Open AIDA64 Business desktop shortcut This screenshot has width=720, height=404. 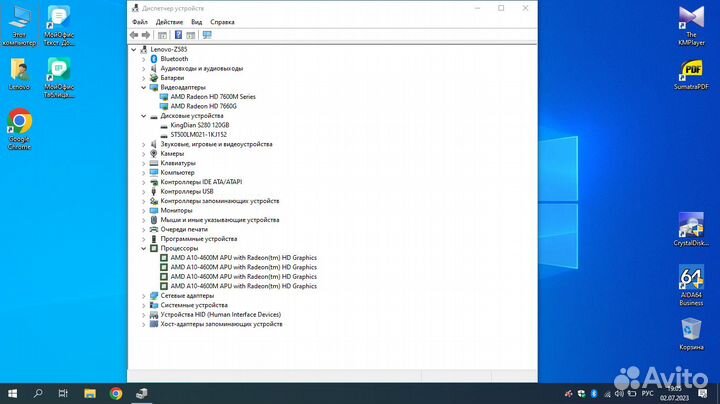coord(691,285)
